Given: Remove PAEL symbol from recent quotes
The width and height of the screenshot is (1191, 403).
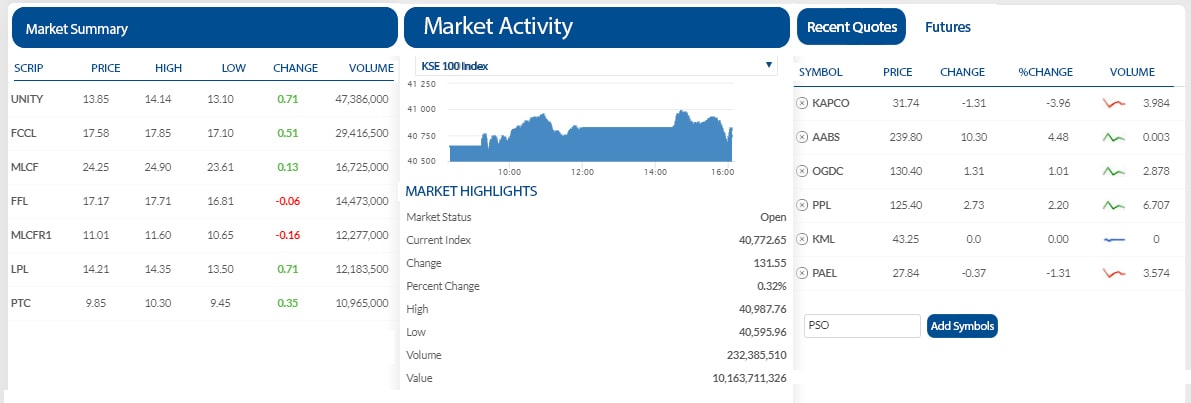Looking at the screenshot, I should [x=801, y=273].
